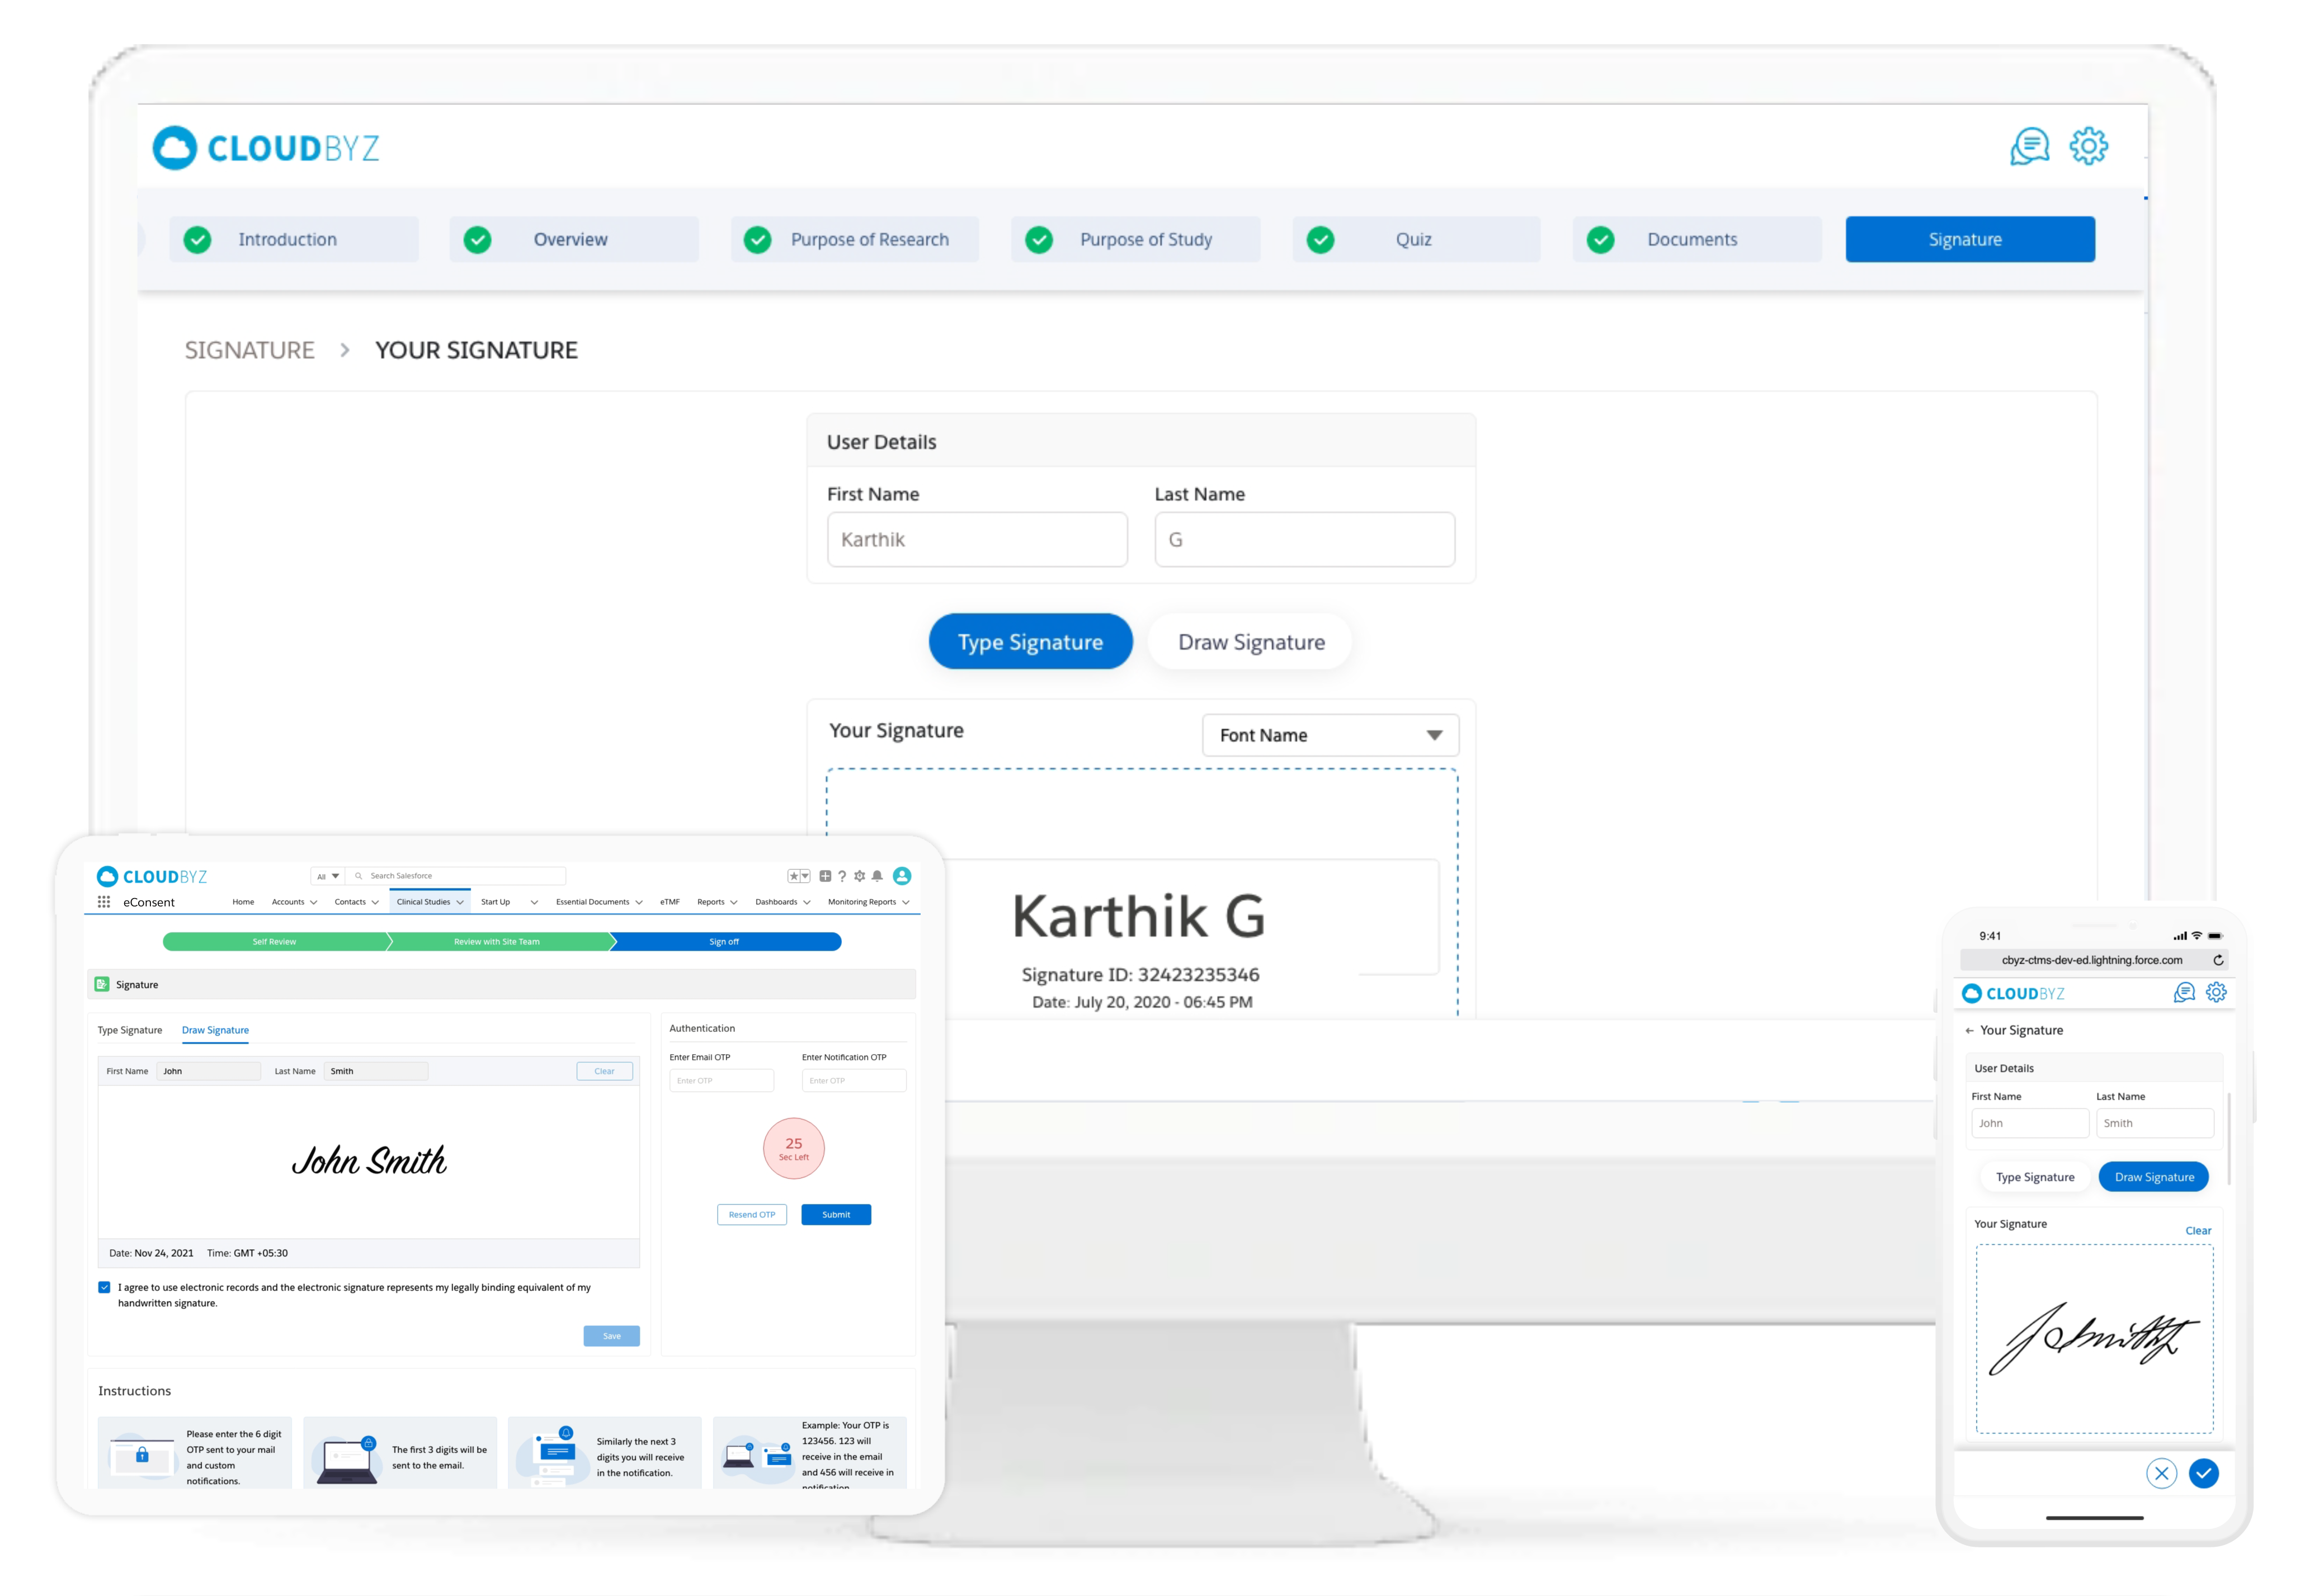Switch to the Type Signature tab on tablet
Screen dimensions: 2305x1596
click(x=130, y=1030)
